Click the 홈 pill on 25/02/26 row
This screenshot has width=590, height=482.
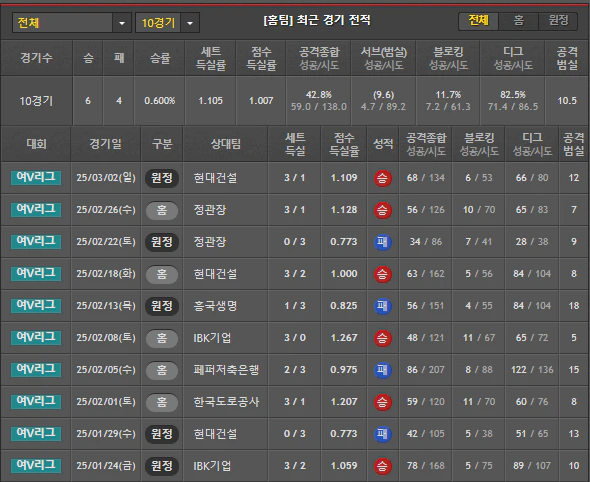click(x=162, y=210)
